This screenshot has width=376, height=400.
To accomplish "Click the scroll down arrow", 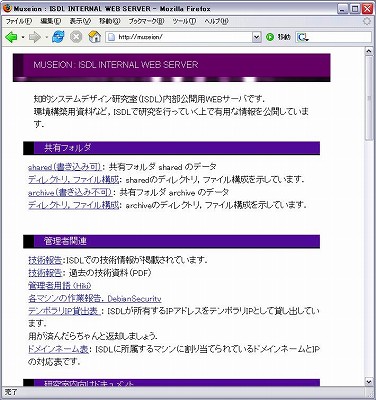I will click(369, 381).
